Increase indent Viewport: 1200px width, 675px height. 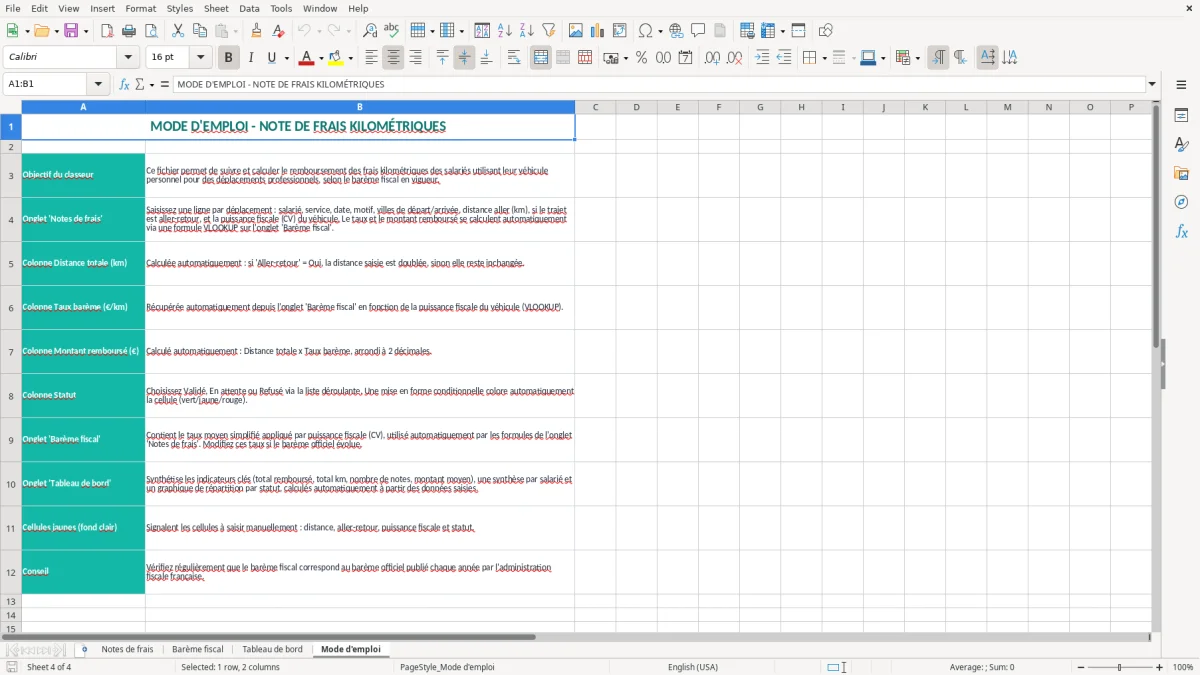click(x=762, y=58)
